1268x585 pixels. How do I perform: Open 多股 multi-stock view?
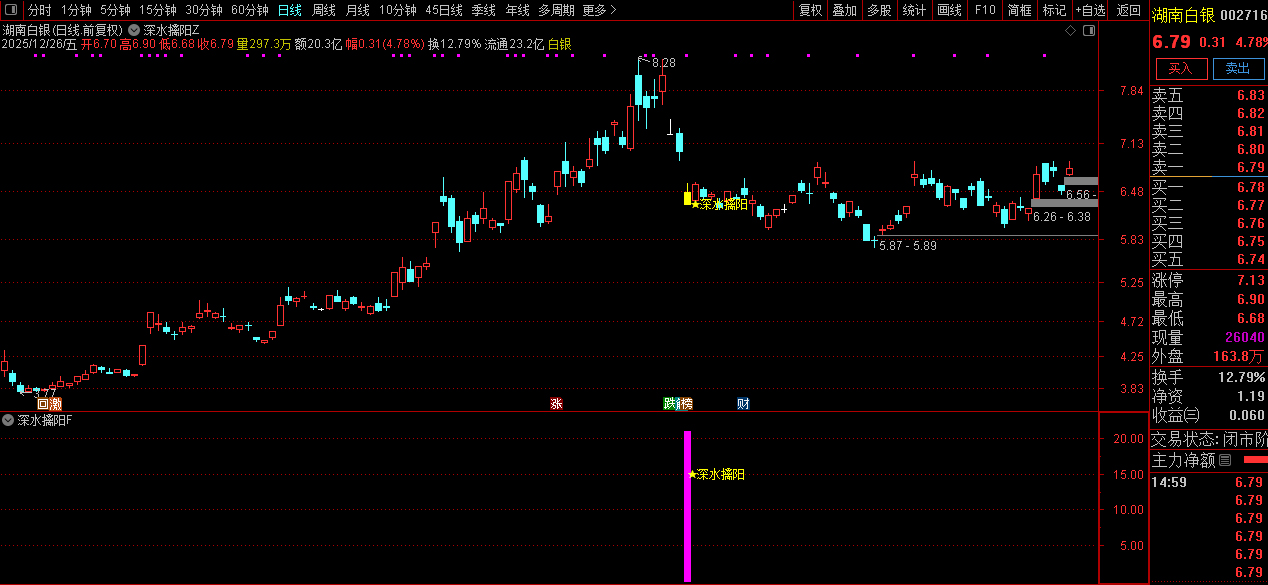click(x=879, y=10)
